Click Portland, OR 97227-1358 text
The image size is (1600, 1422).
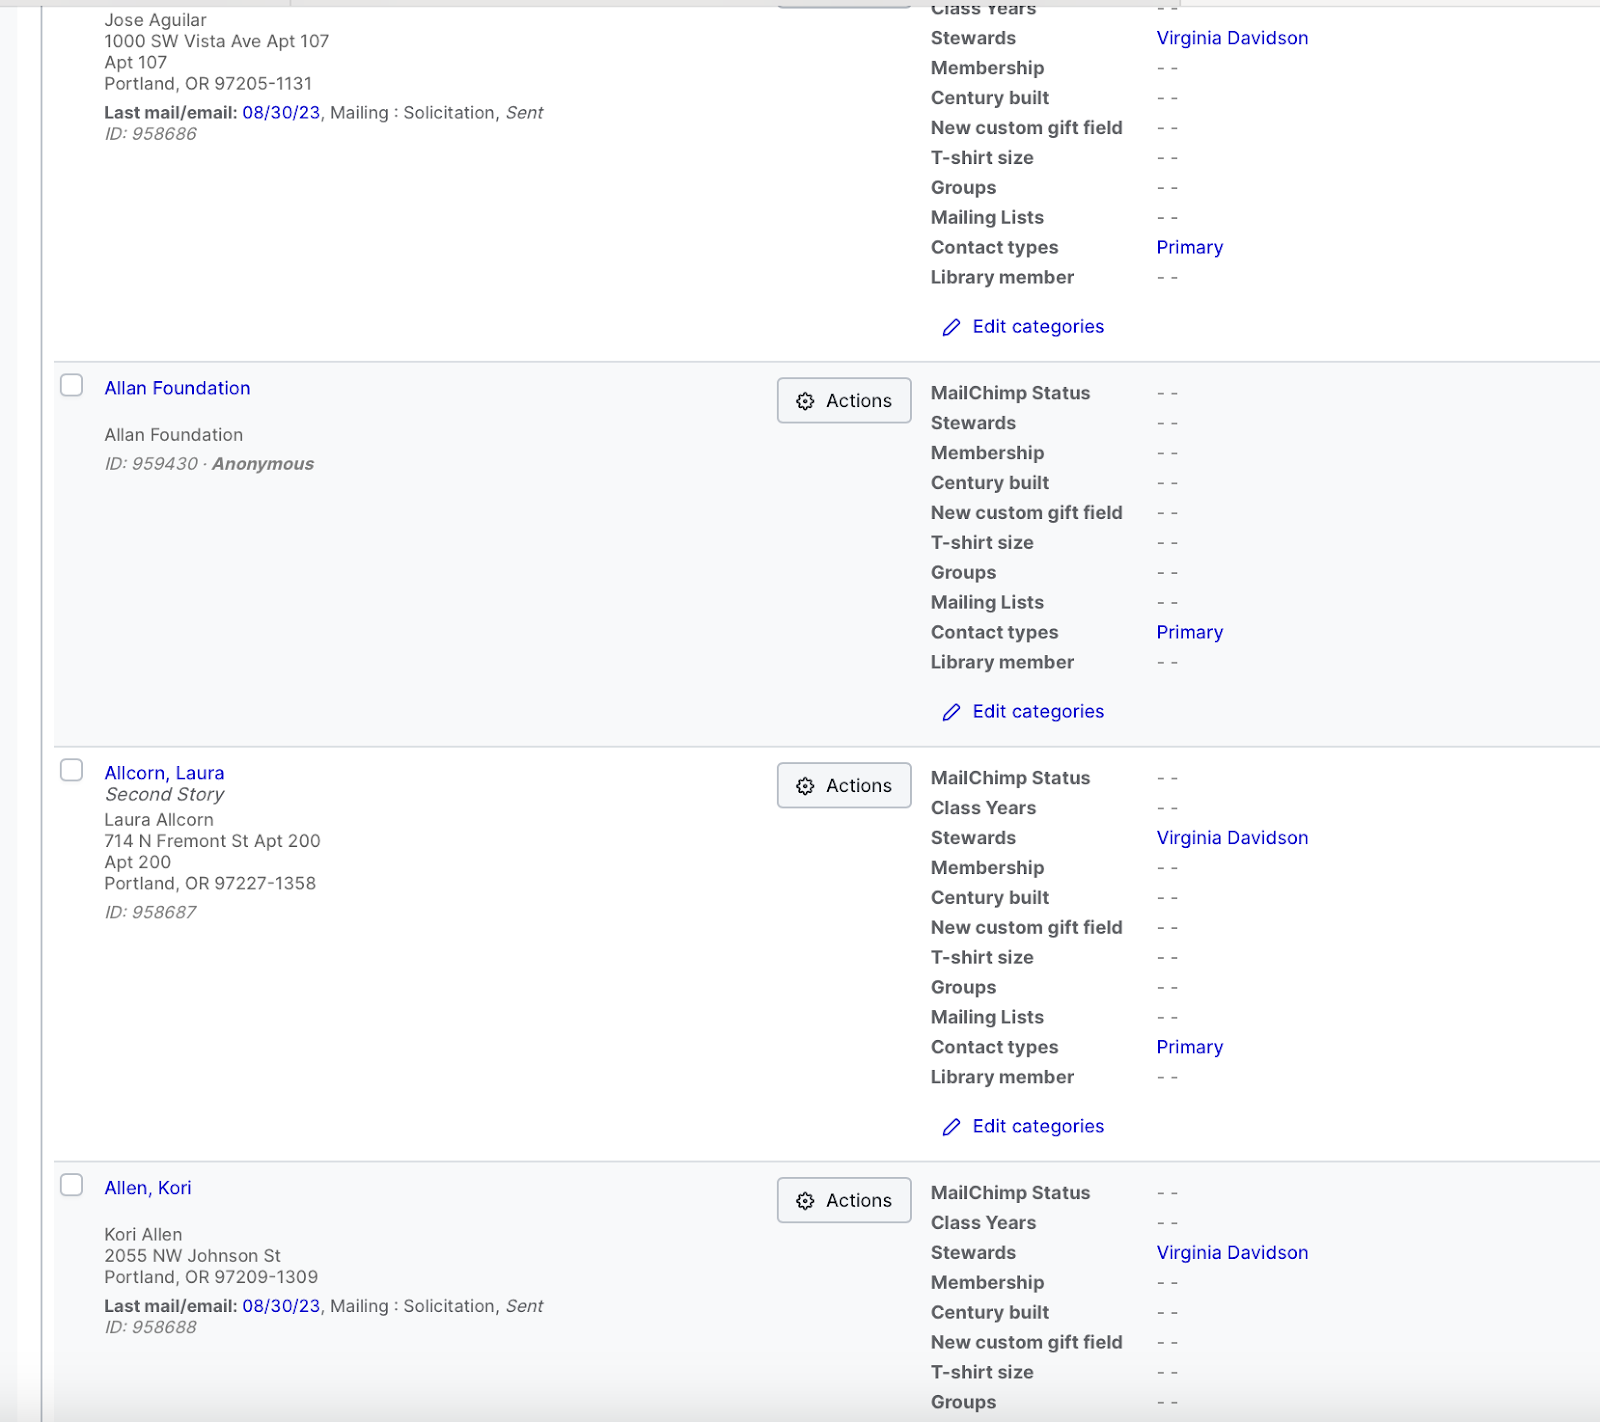click(210, 884)
